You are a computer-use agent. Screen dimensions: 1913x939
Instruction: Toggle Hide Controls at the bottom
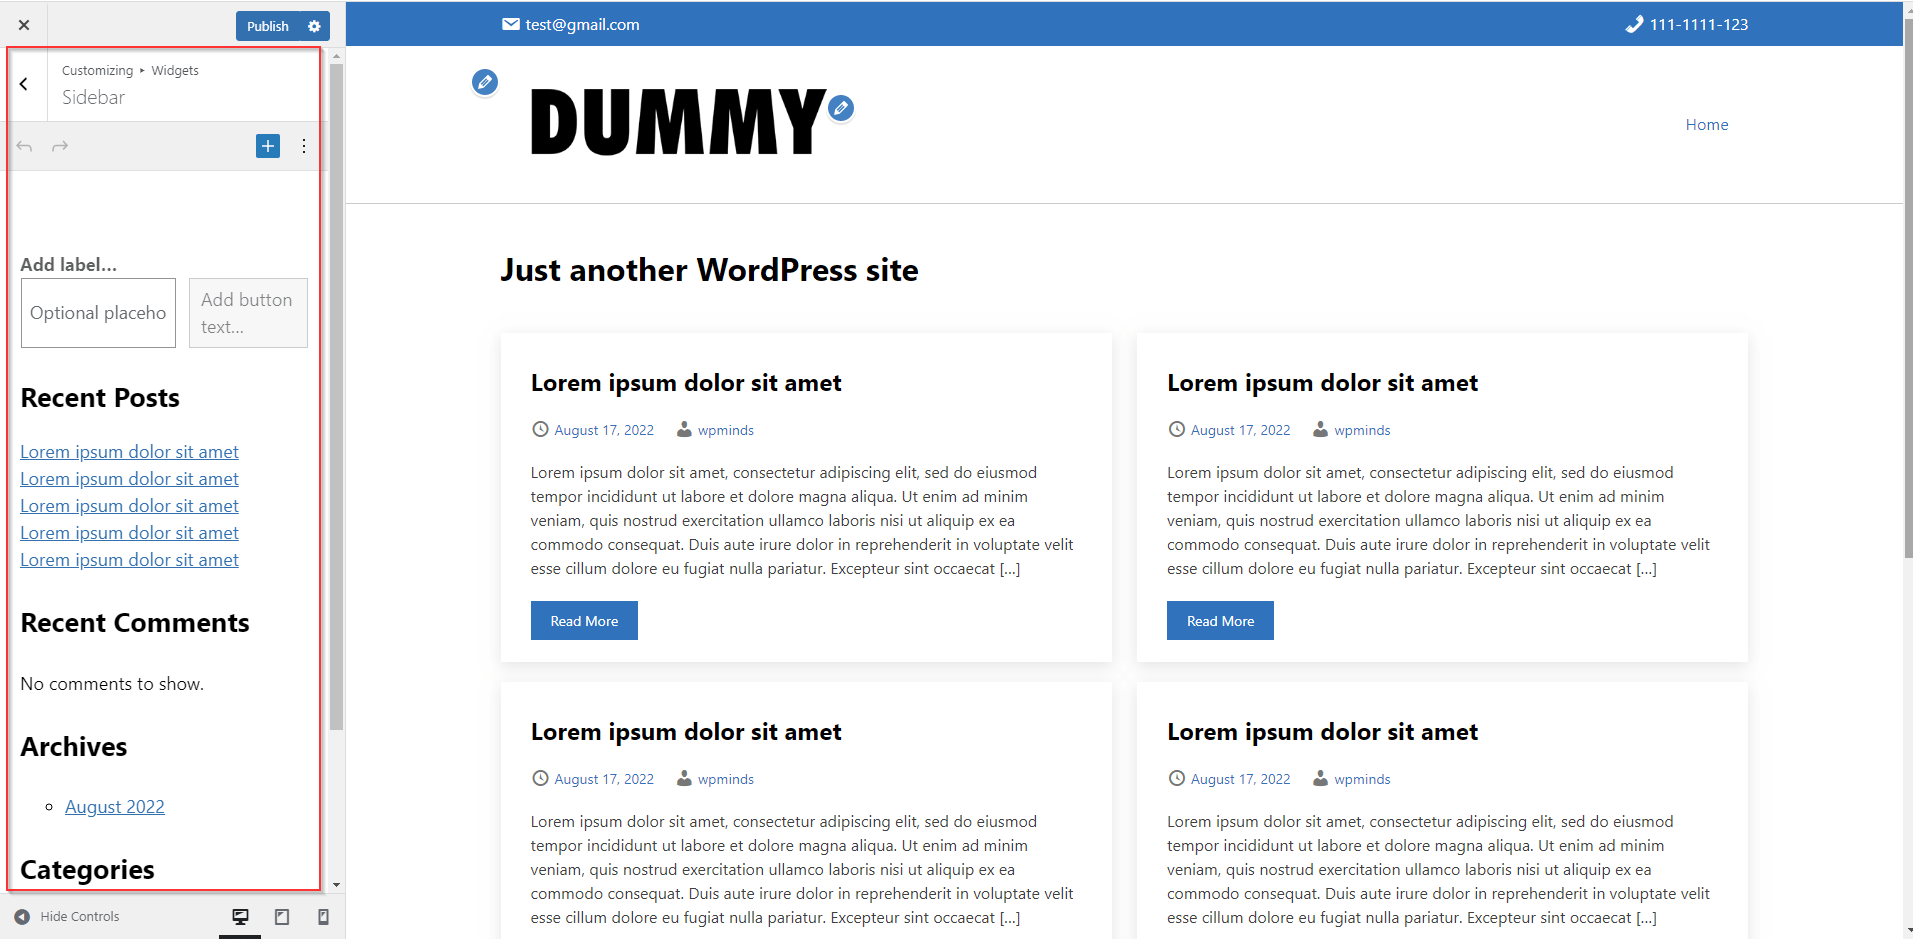click(x=65, y=916)
